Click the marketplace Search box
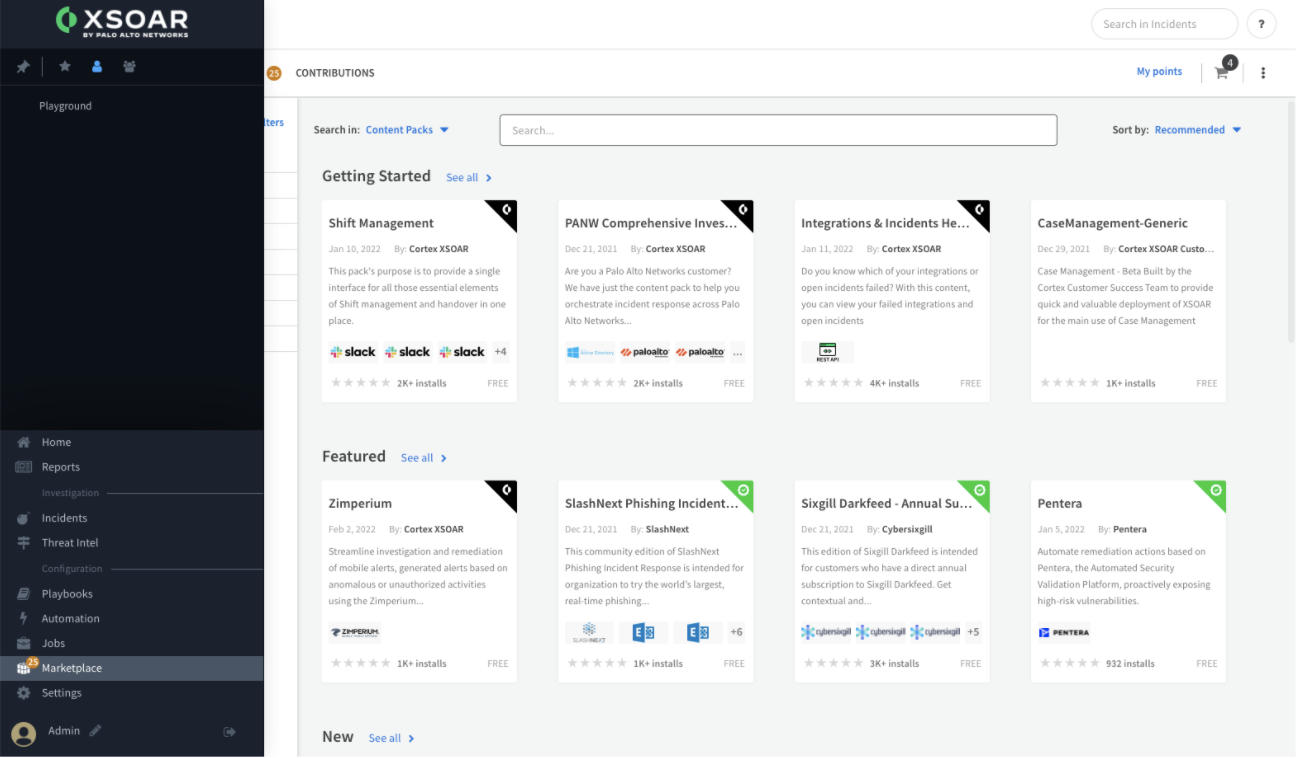Image resolution: width=1296 pixels, height=758 pixels. click(778, 130)
